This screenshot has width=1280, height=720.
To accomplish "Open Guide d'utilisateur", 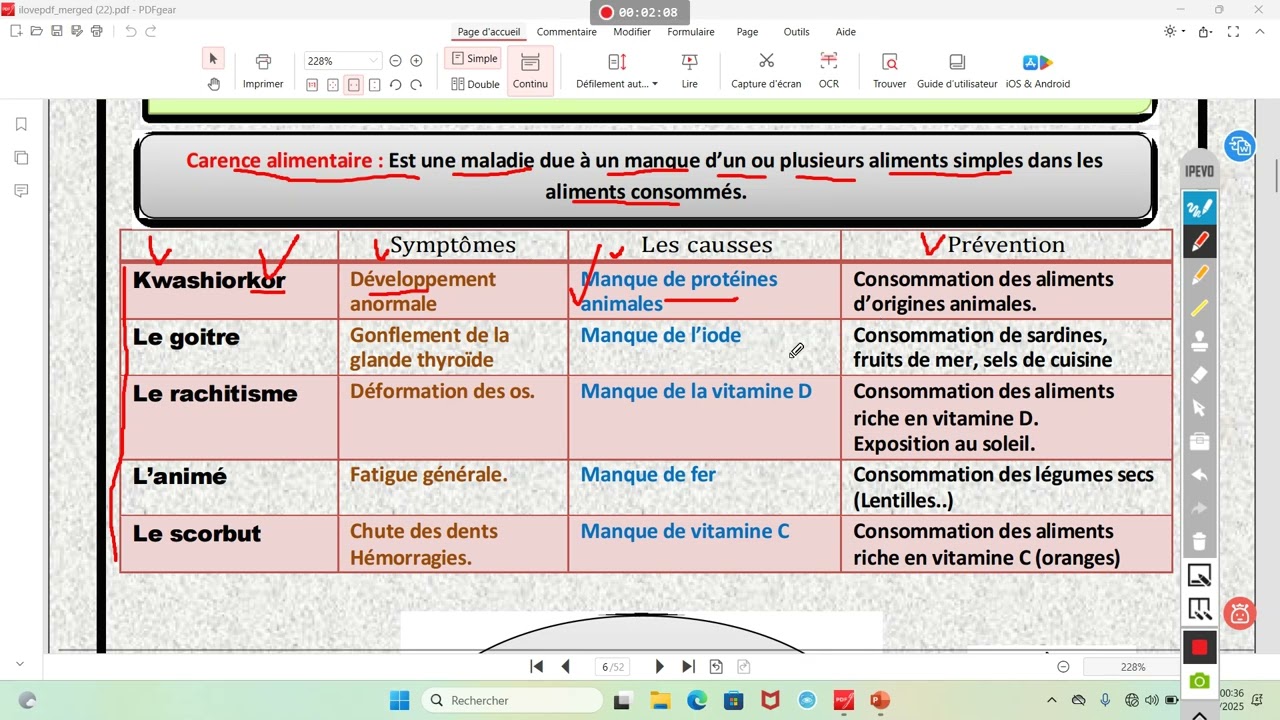I will (x=957, y=71).
